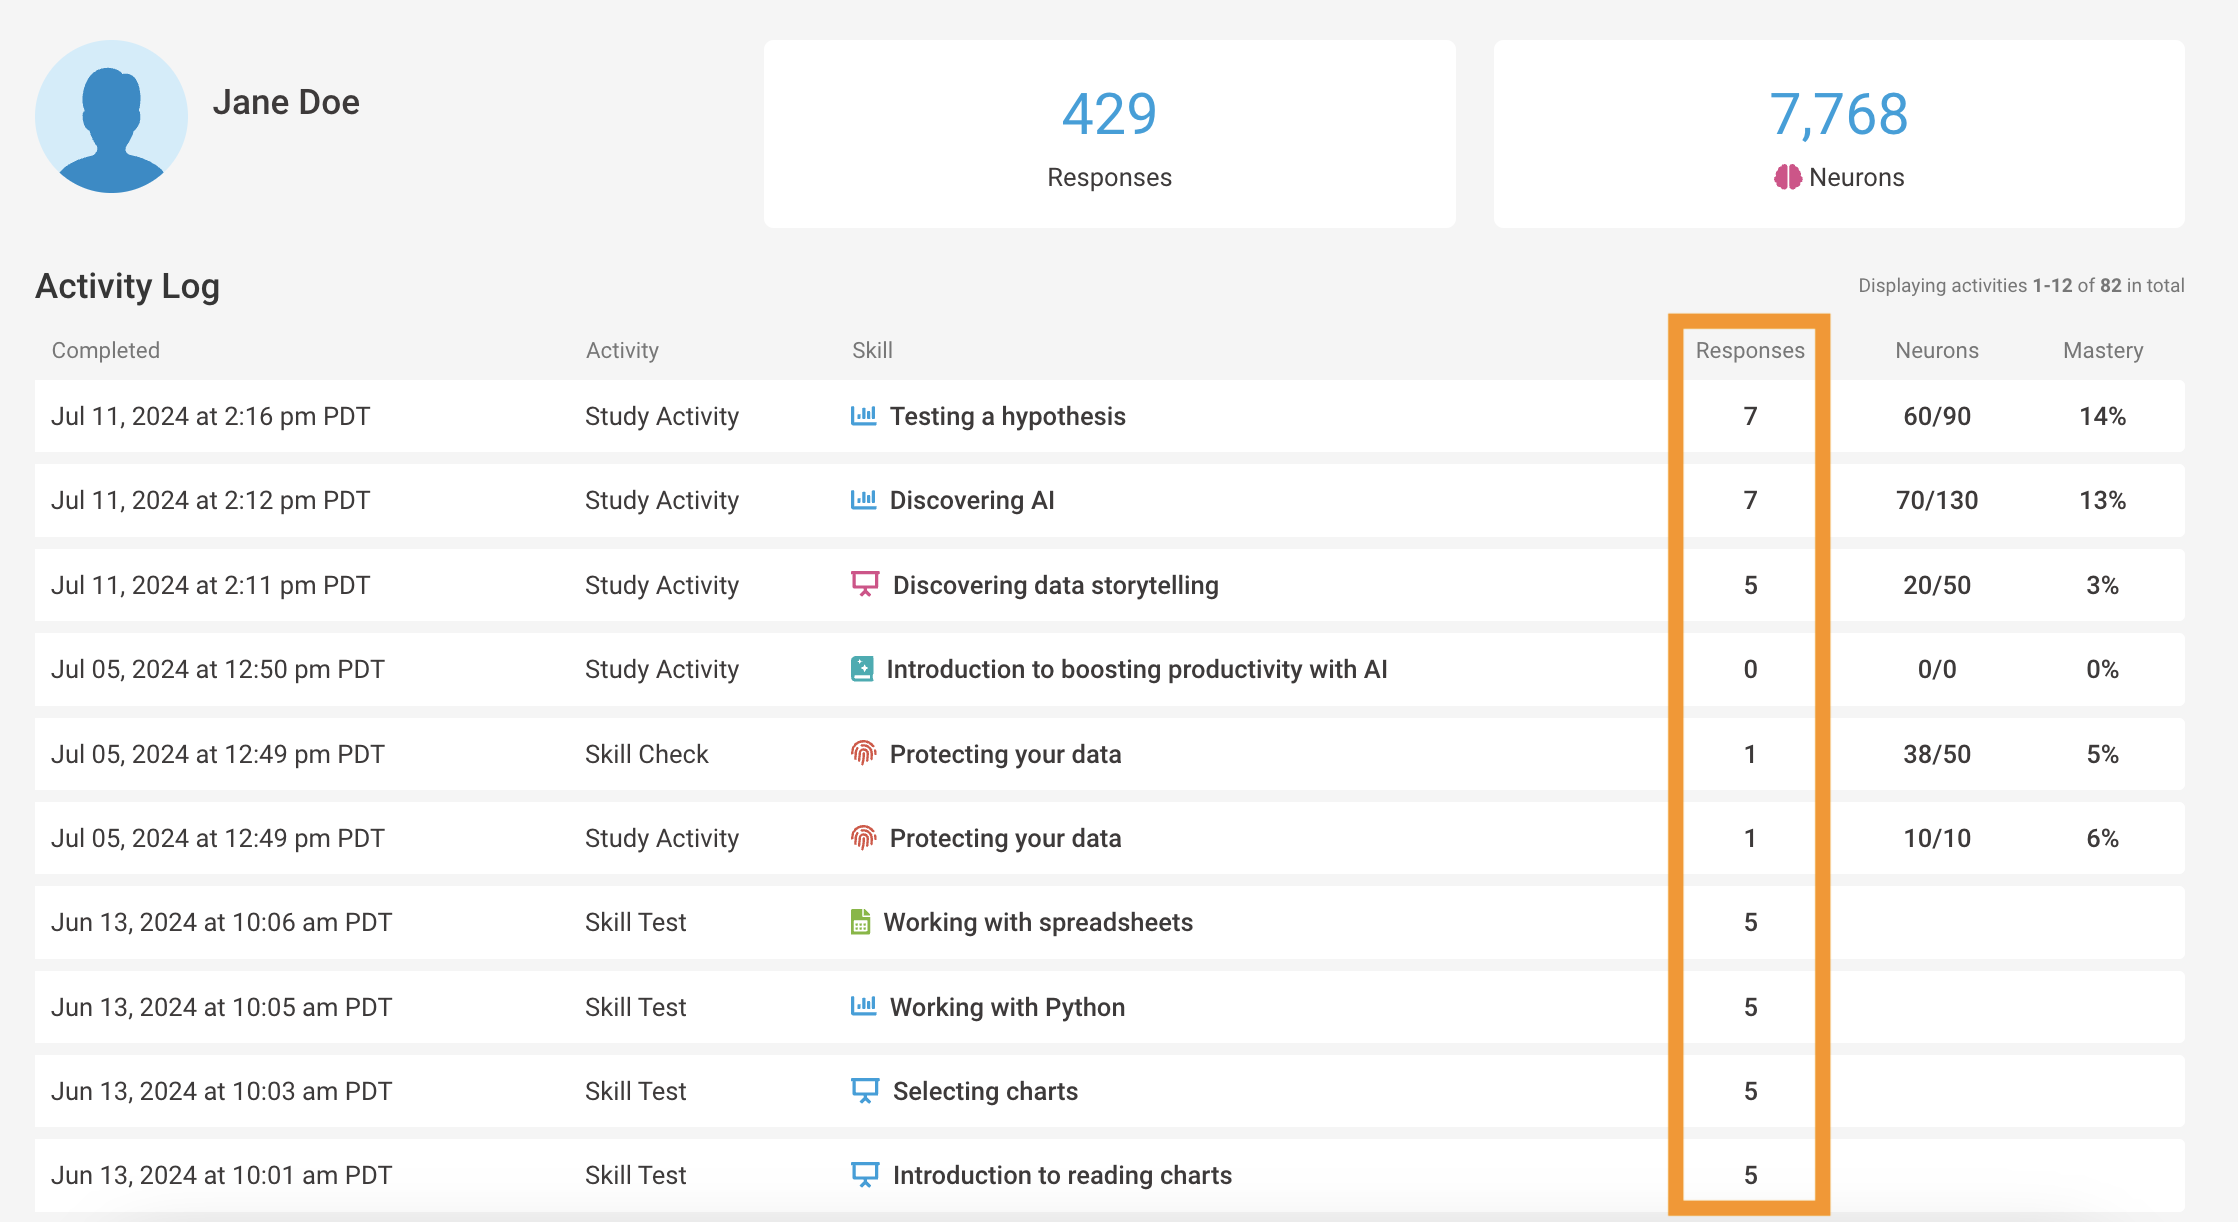Click Study Activity label in Discovering AI row

662,500
